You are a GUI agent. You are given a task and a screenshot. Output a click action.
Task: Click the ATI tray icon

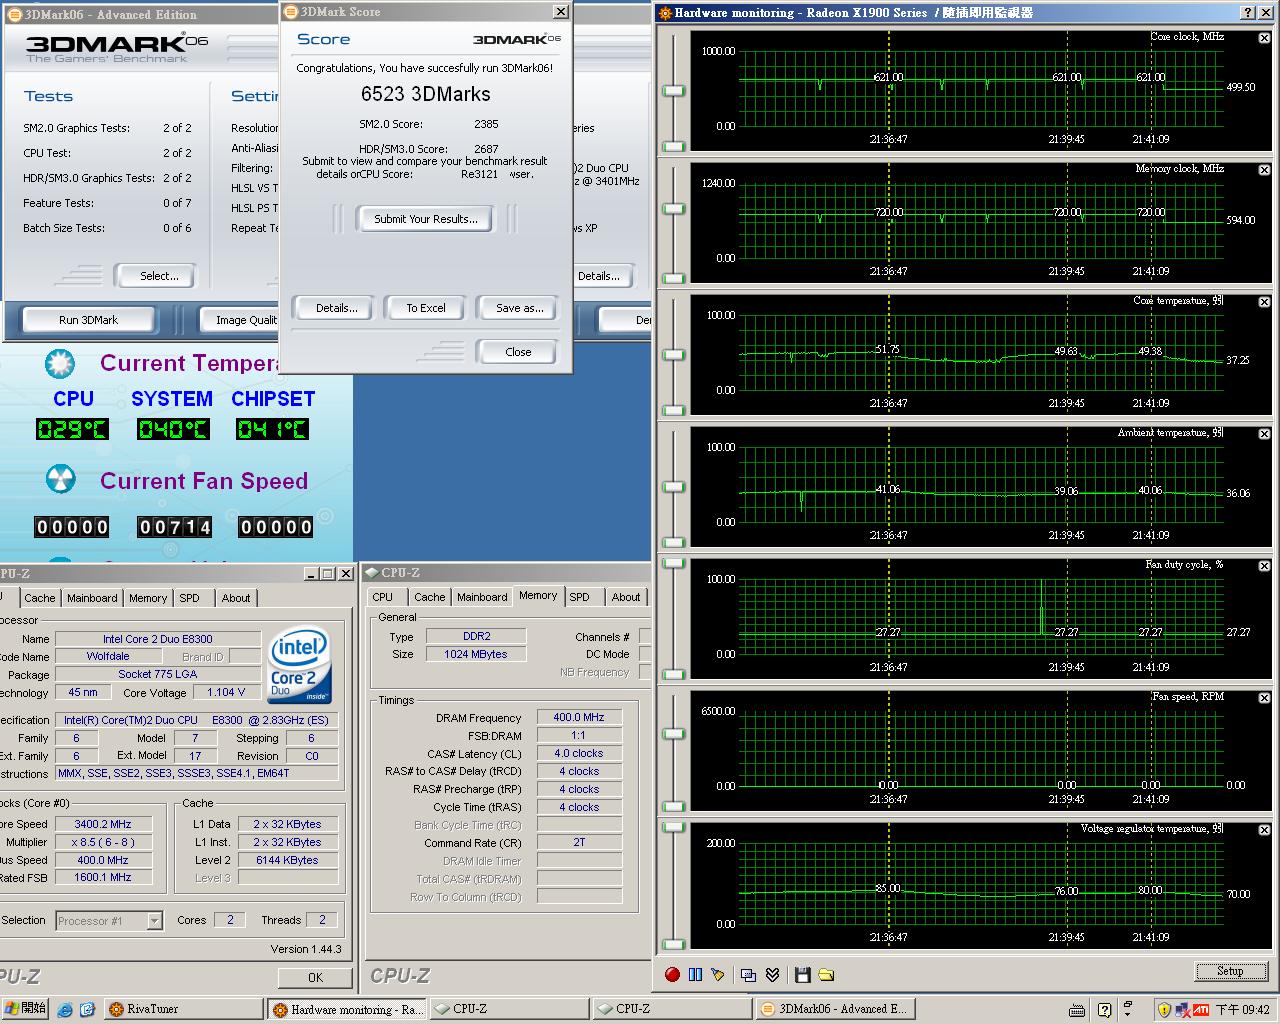(1200, 1009)
